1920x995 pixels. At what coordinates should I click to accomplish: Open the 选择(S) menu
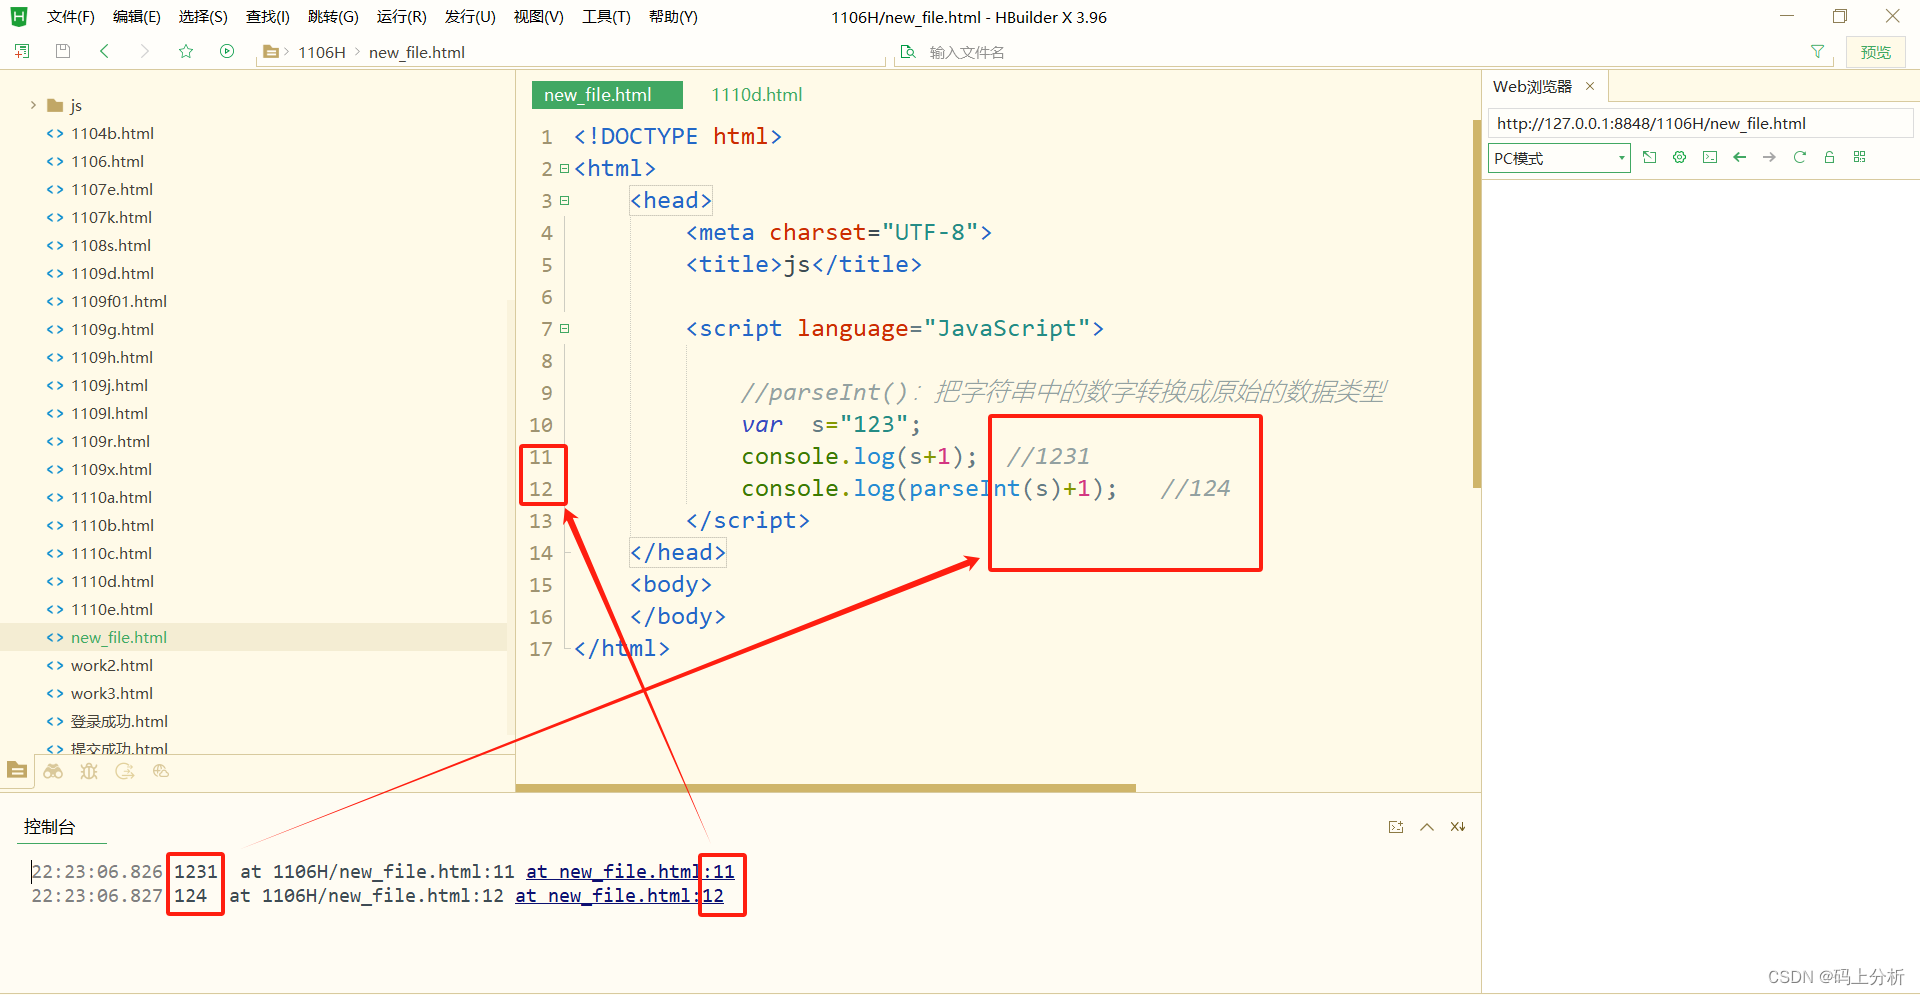point(203,17)
